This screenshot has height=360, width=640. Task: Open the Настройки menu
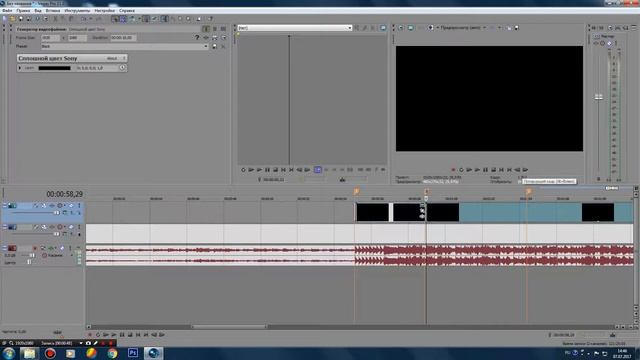point(104,11)
